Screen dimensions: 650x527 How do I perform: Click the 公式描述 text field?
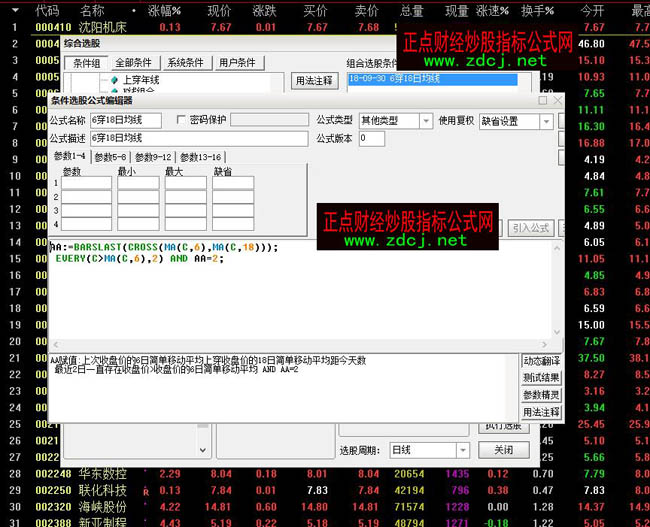[197, 138]
